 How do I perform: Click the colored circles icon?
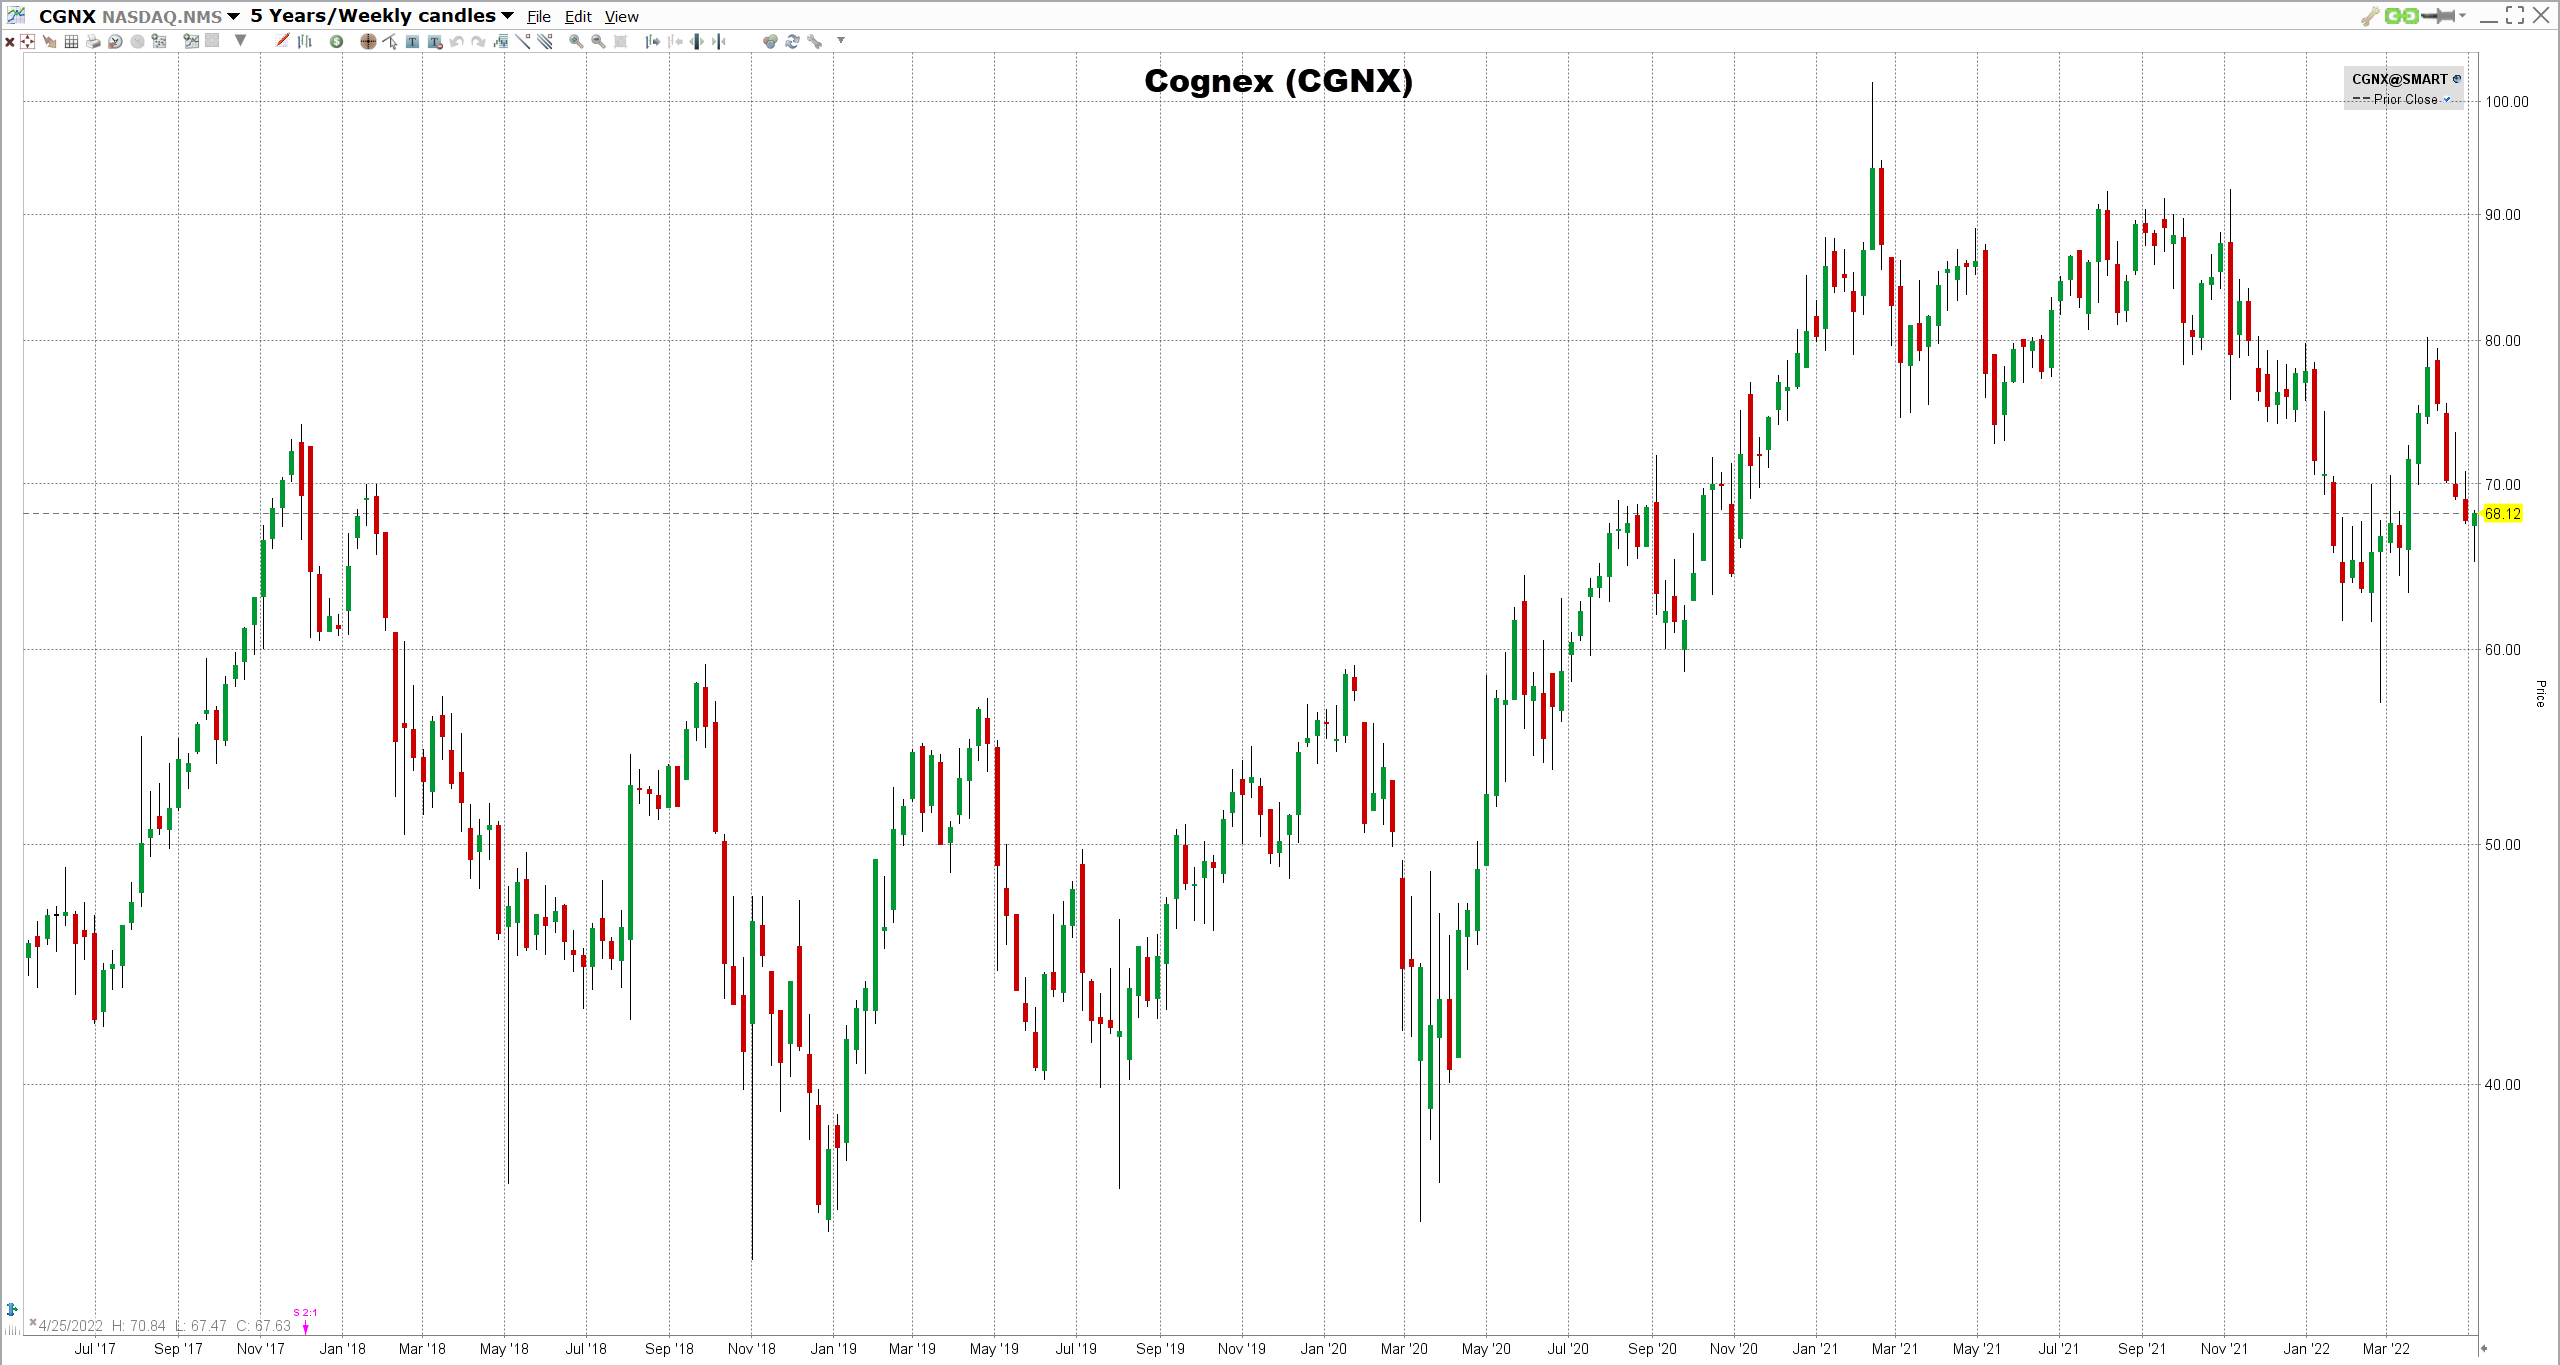[x=770, y=41]
